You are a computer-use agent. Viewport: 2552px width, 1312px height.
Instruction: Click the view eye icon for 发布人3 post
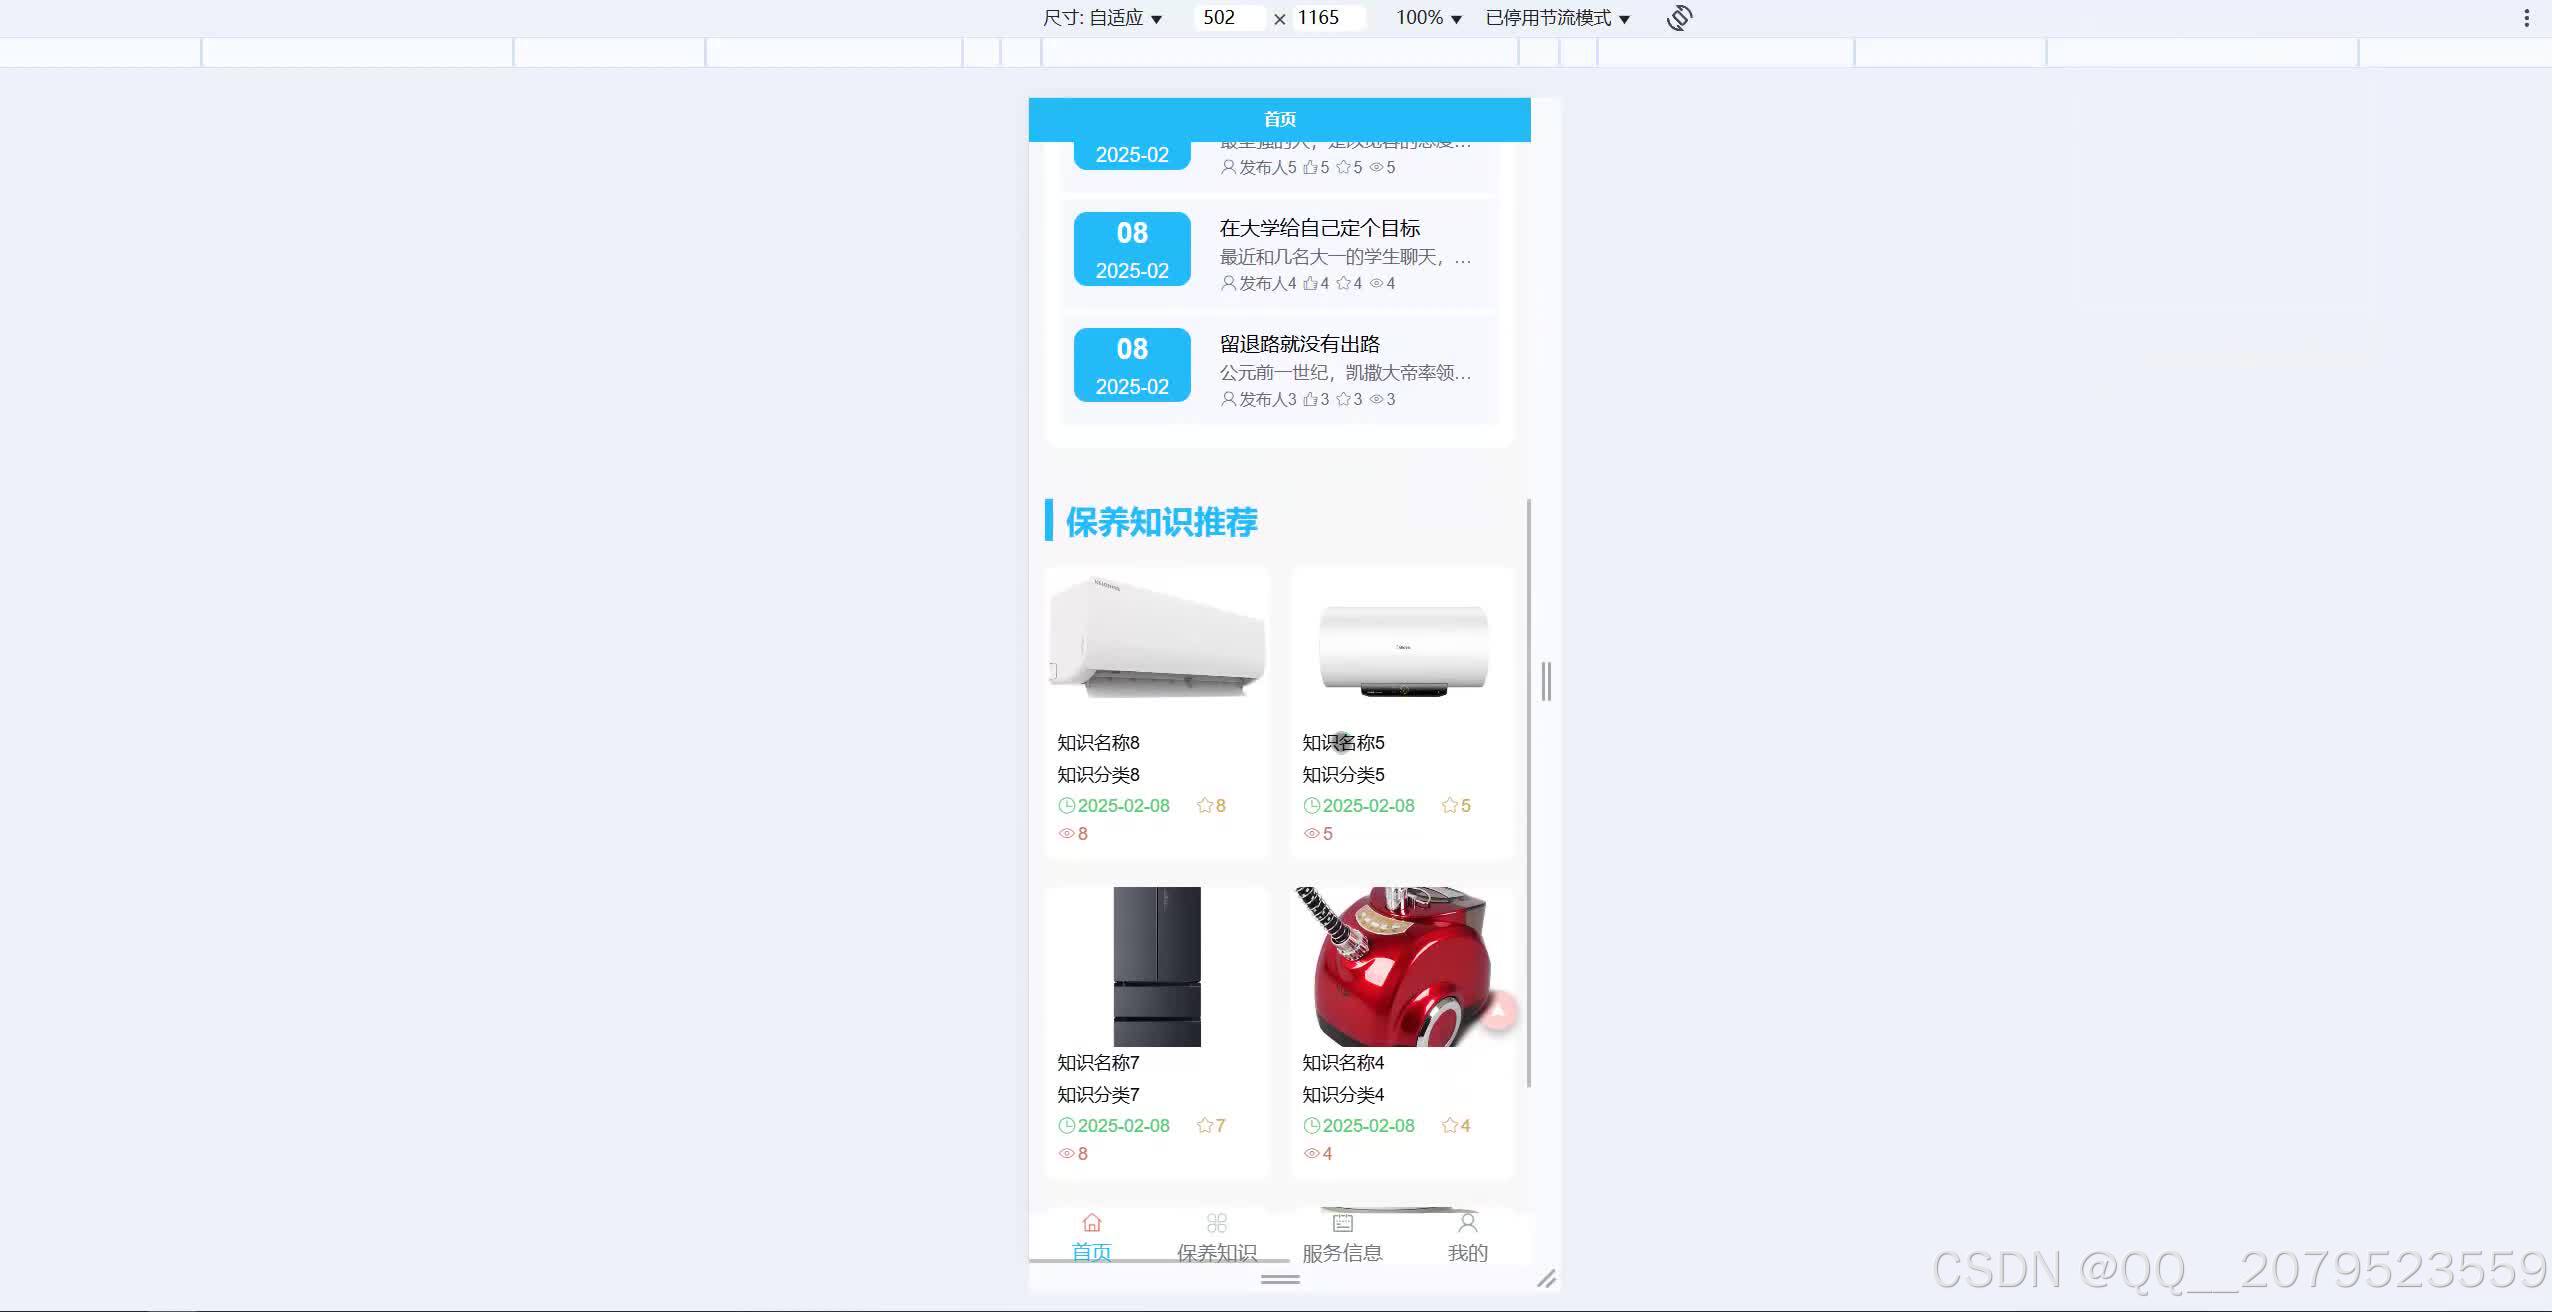click(1376, 399)
